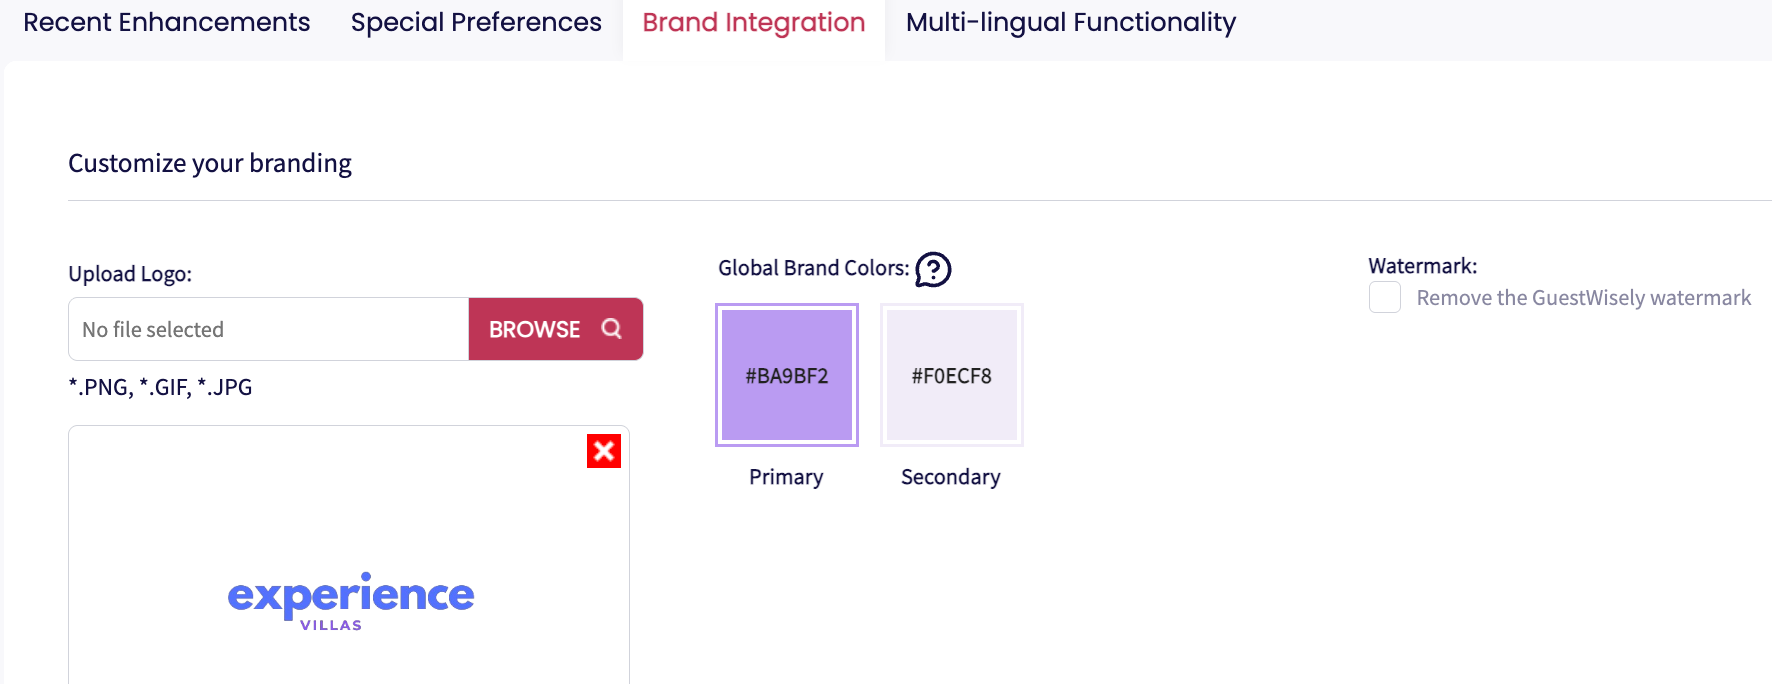The image size is (1772, 684).
Task: Pick the Secondary color swatch #F0ECF8
Action: [x=951, y=375]
